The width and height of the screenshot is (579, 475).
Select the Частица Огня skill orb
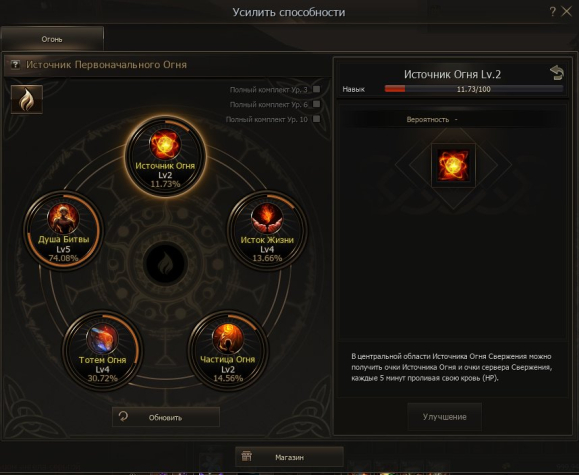point(228,351)
